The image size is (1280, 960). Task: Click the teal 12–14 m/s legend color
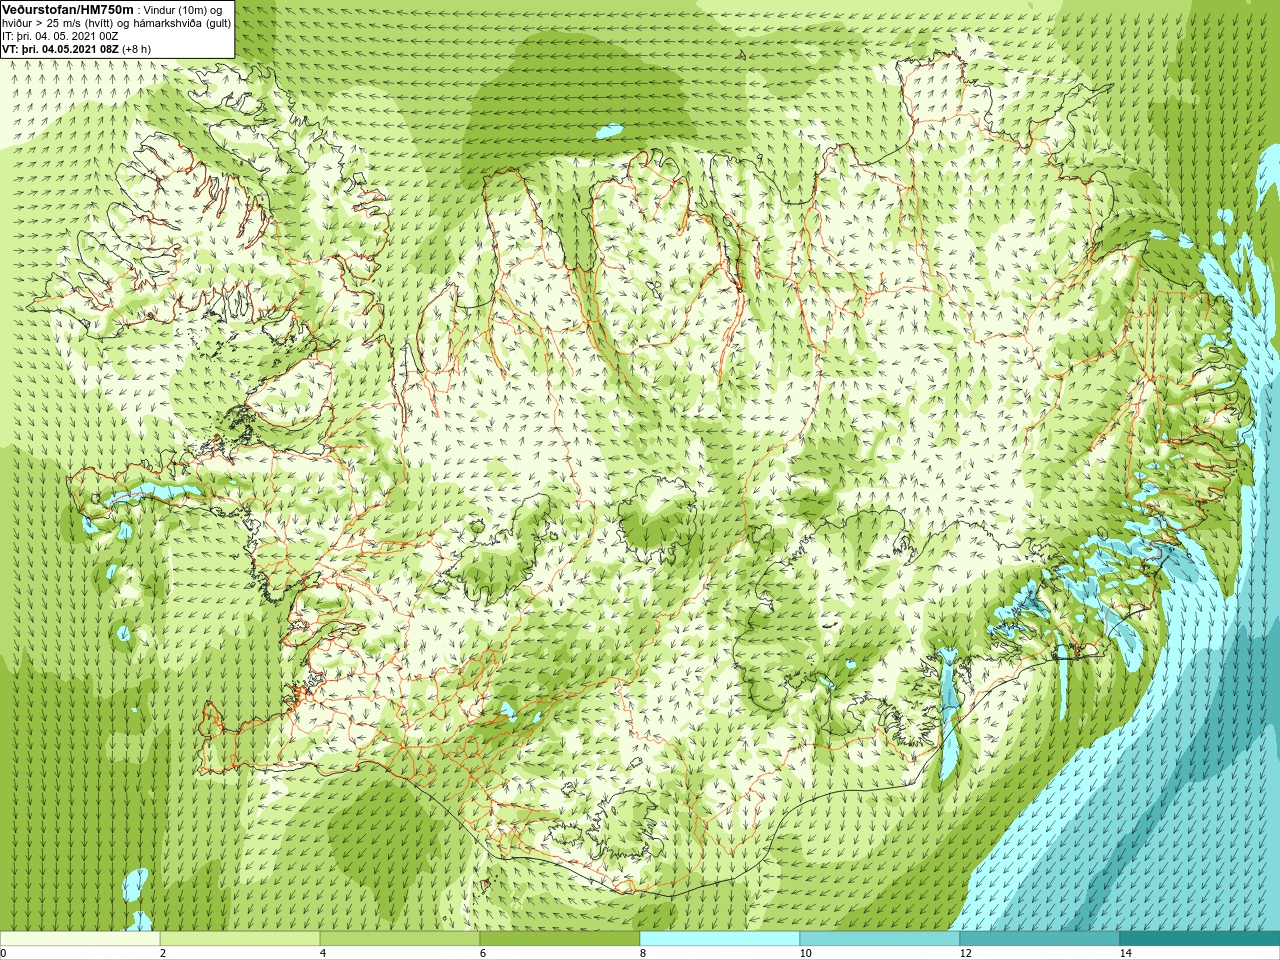pos(1040,939)
